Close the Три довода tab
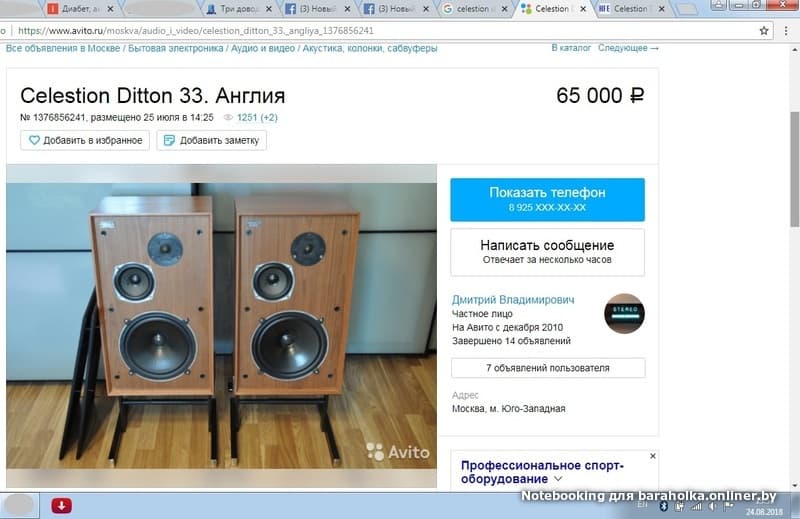This screenshot has height=519, width=800. pos(268,9)
